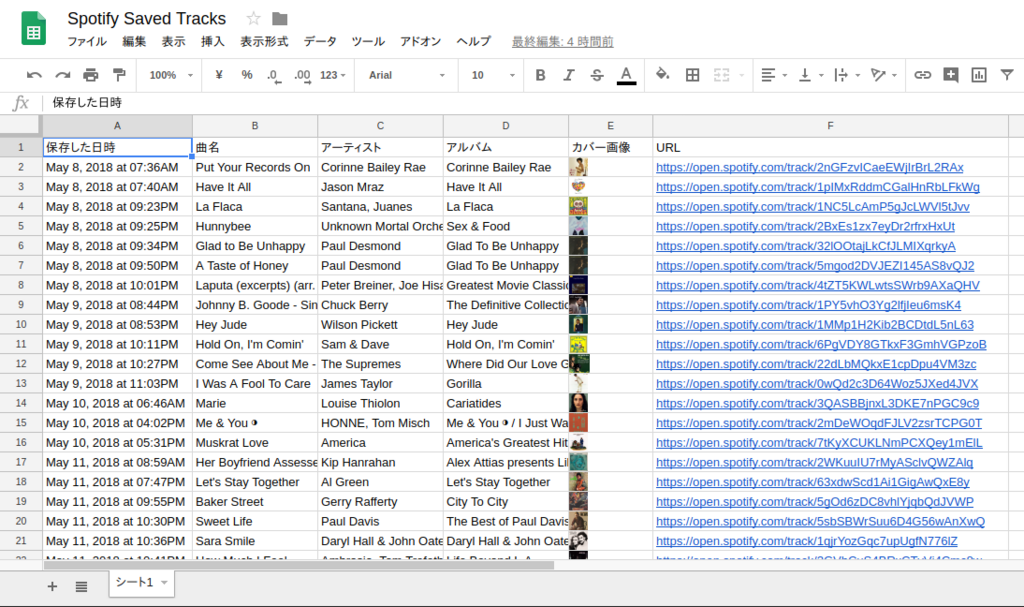Click the Google Sheets home icon
The image size is (1024, 607).
[33, 28]
